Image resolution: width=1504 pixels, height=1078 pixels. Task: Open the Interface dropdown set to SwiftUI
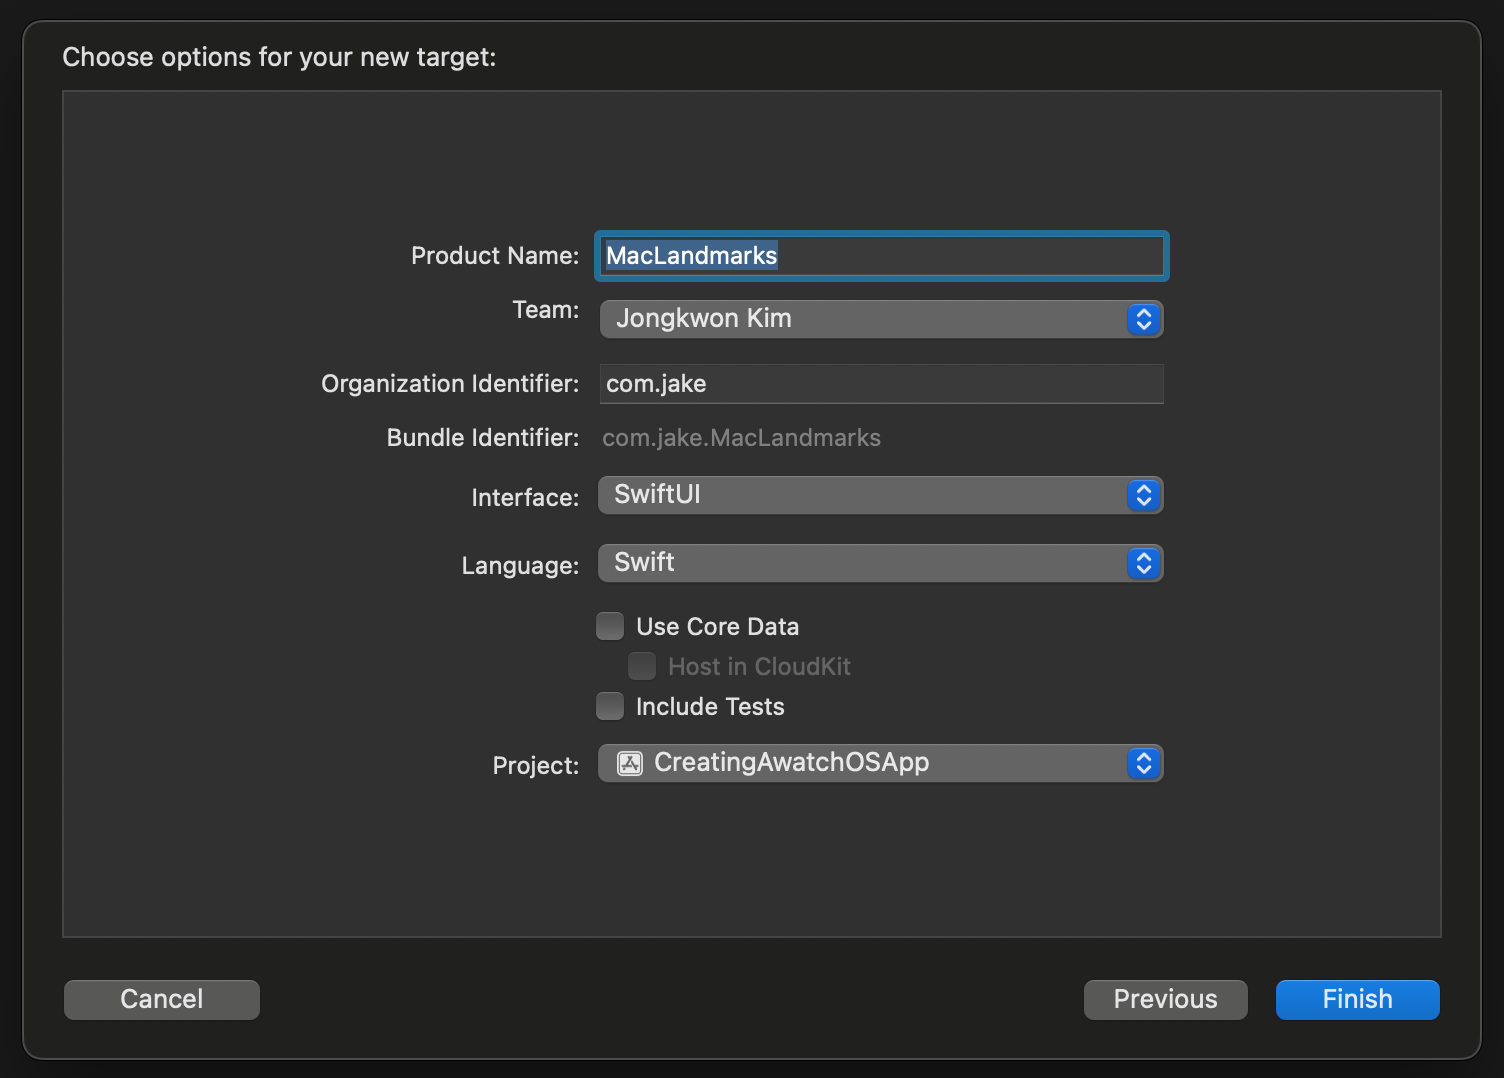coord(881,495)
